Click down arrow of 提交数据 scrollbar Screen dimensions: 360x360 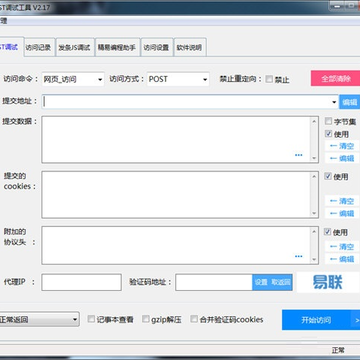pyautogui.click(x=314, y=158)
